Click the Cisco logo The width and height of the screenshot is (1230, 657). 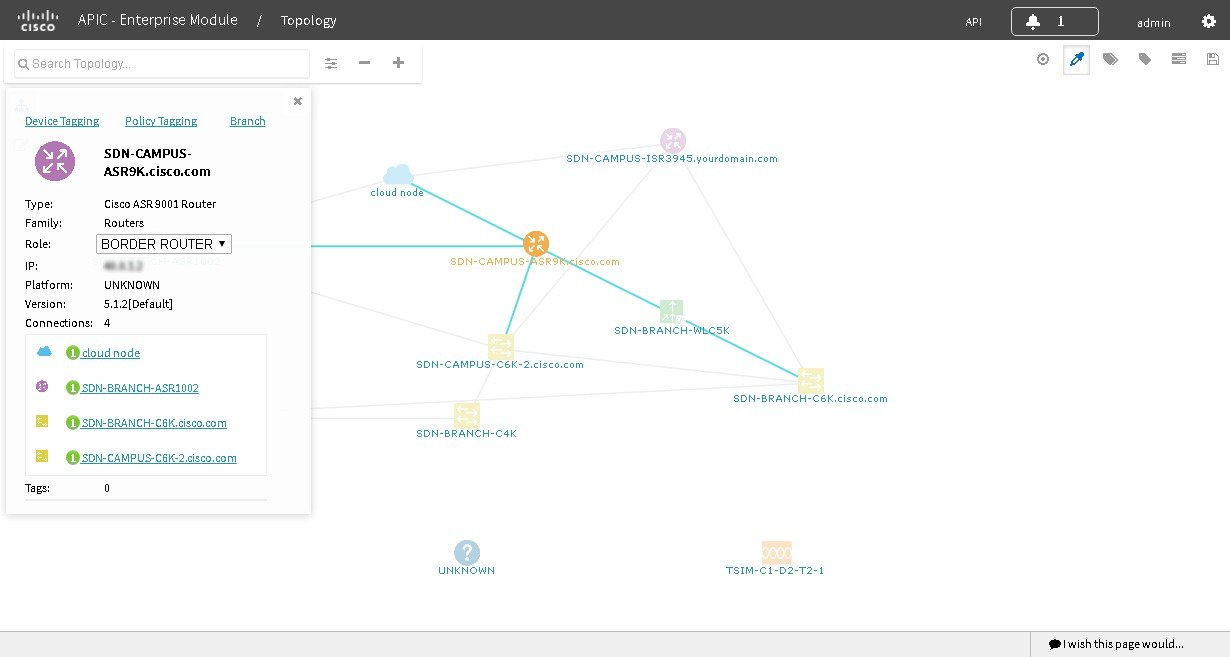39,20
